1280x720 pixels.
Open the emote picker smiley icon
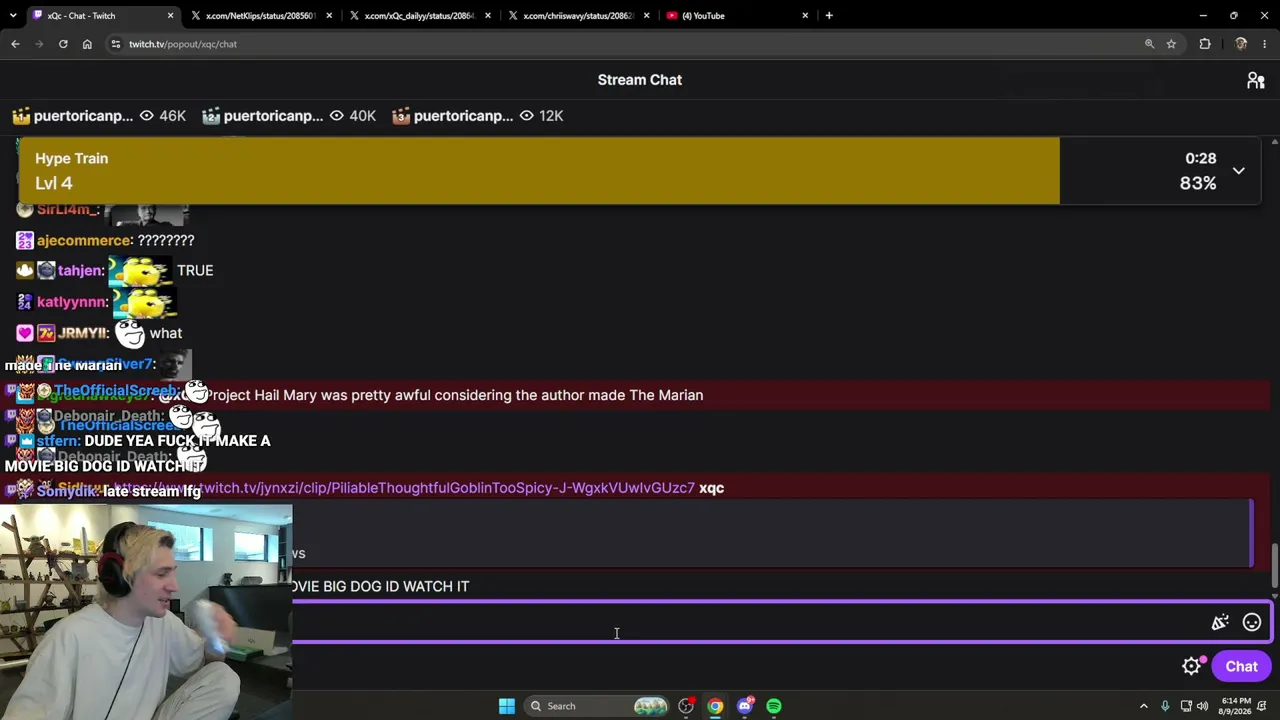click(1252, 623)
